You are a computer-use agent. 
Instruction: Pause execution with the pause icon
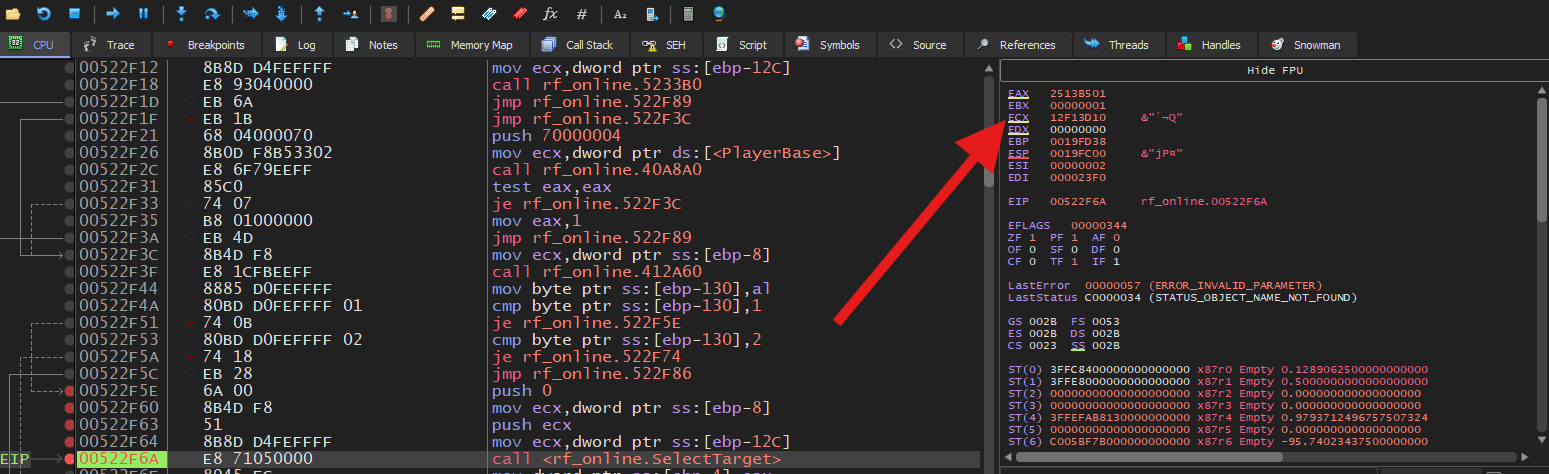(144, 14)
